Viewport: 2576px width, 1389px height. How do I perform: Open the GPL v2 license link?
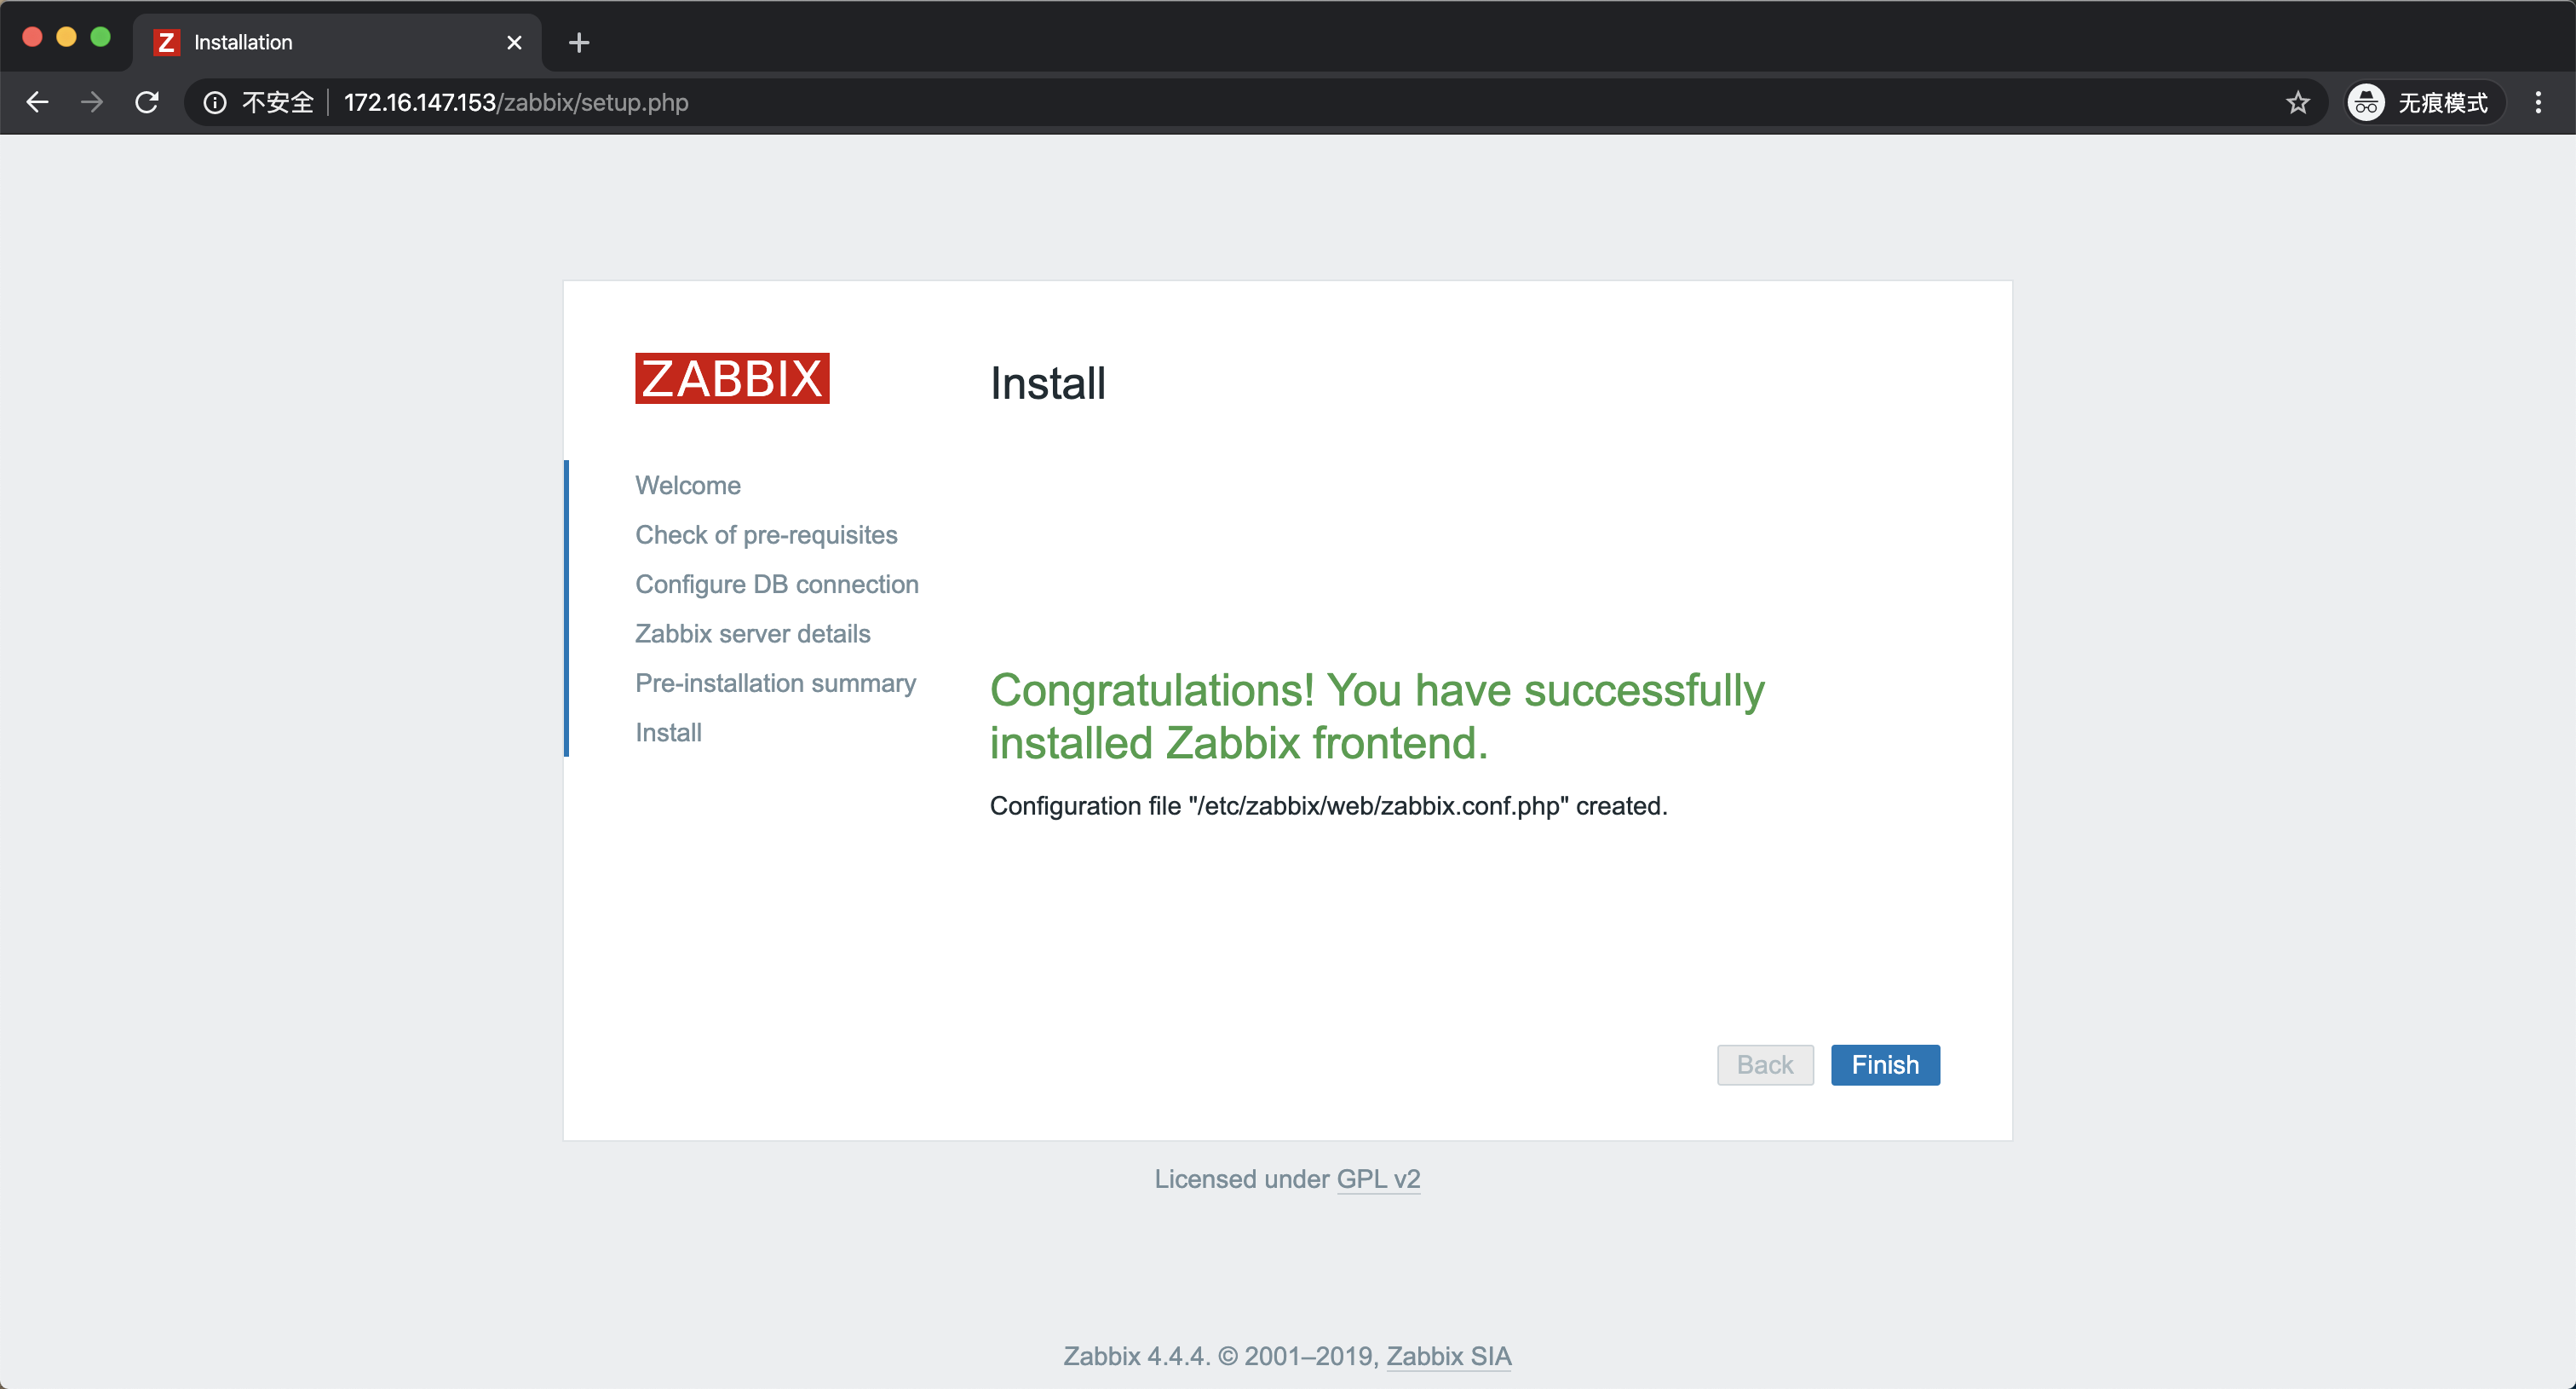click(1377, 1179)
